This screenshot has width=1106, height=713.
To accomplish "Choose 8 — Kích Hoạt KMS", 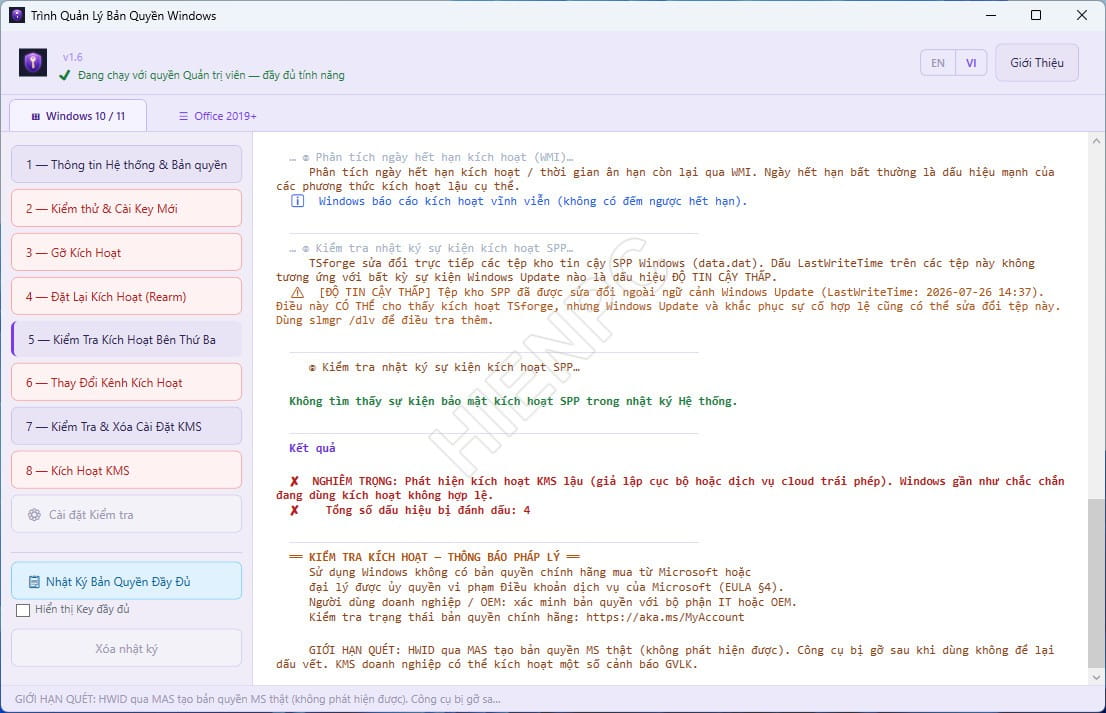I will coord(126,470).
